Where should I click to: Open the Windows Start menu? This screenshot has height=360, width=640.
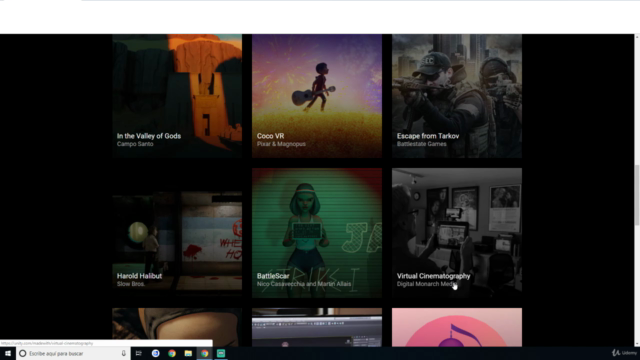click(x=8, y=353)
